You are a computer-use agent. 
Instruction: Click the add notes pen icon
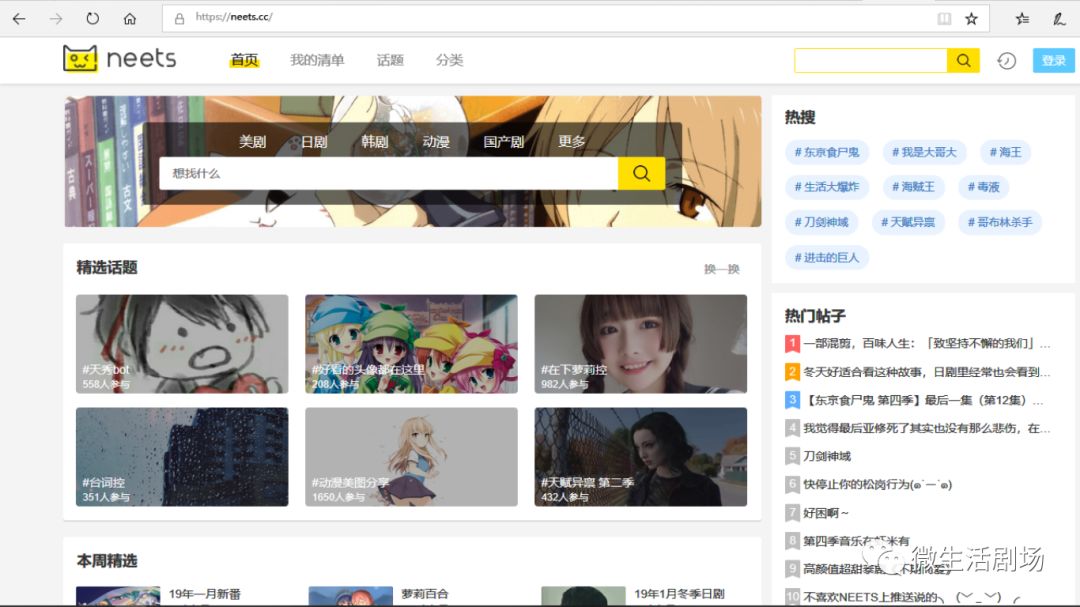[x=1059, y=19]
